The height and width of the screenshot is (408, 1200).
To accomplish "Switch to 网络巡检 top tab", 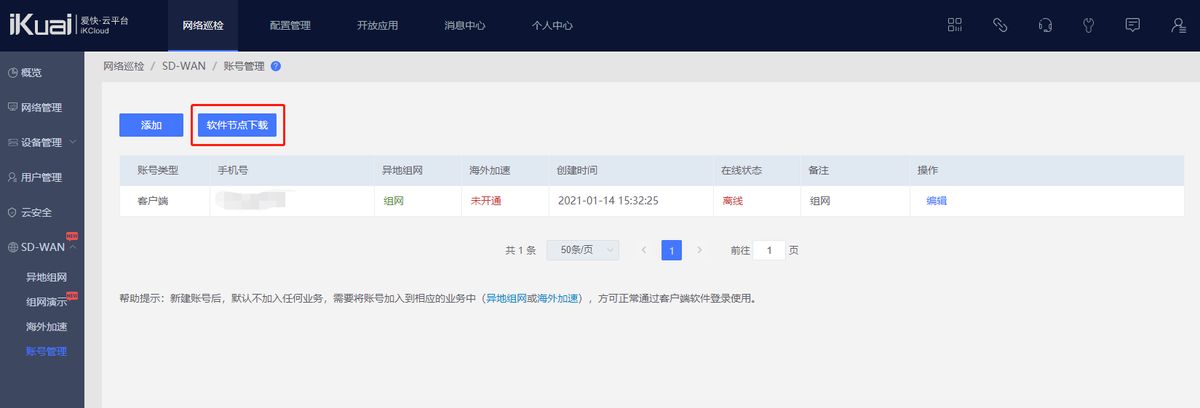I will (203, 25).
